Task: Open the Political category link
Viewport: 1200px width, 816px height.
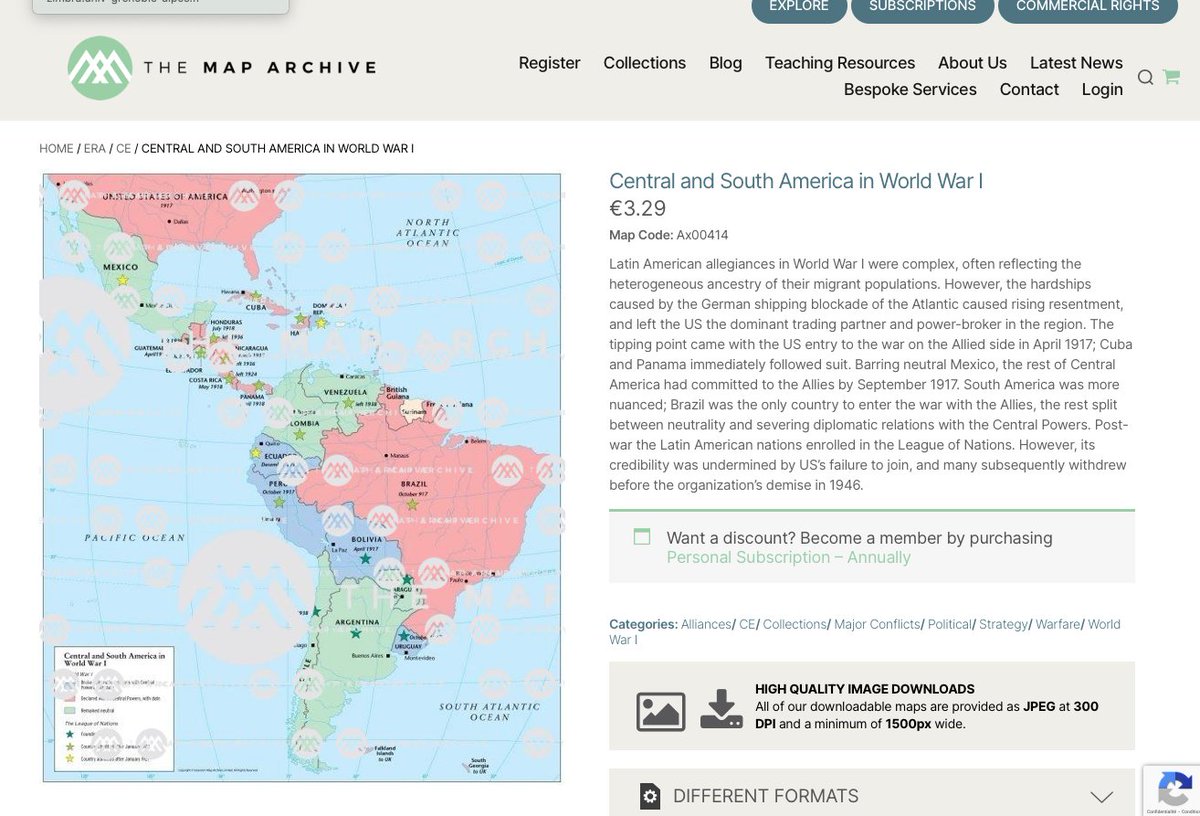Action: coord(949,624)
